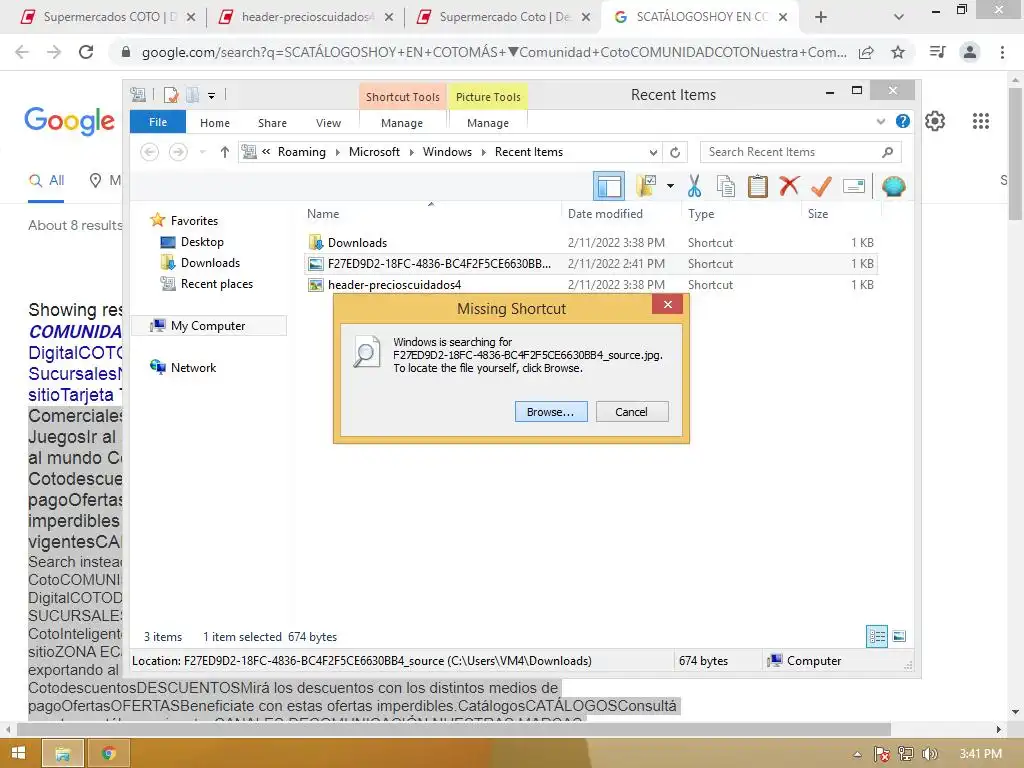The image size is (1024, 768).
Task: Click Chrome reload page button
Action: point(86,52)
